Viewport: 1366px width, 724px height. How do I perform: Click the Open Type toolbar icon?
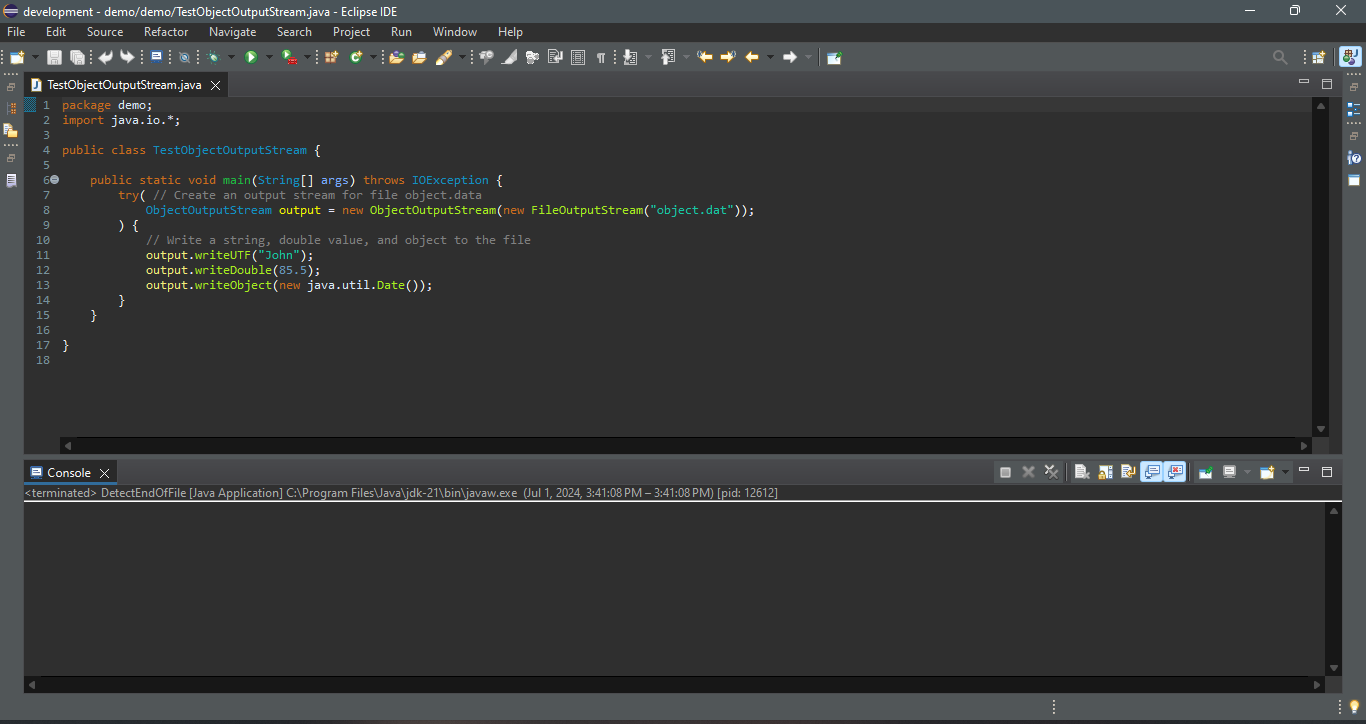pos(396,57)
